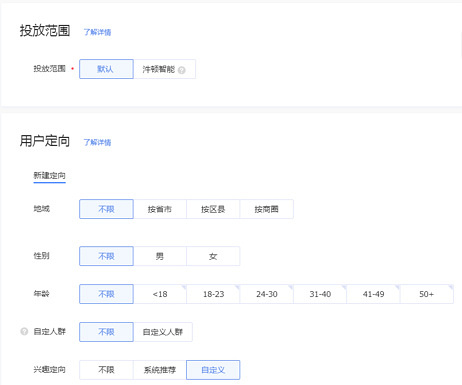Select 女 gender option
The width and height of the screenshot is (462, 385).
click(213, 256)
